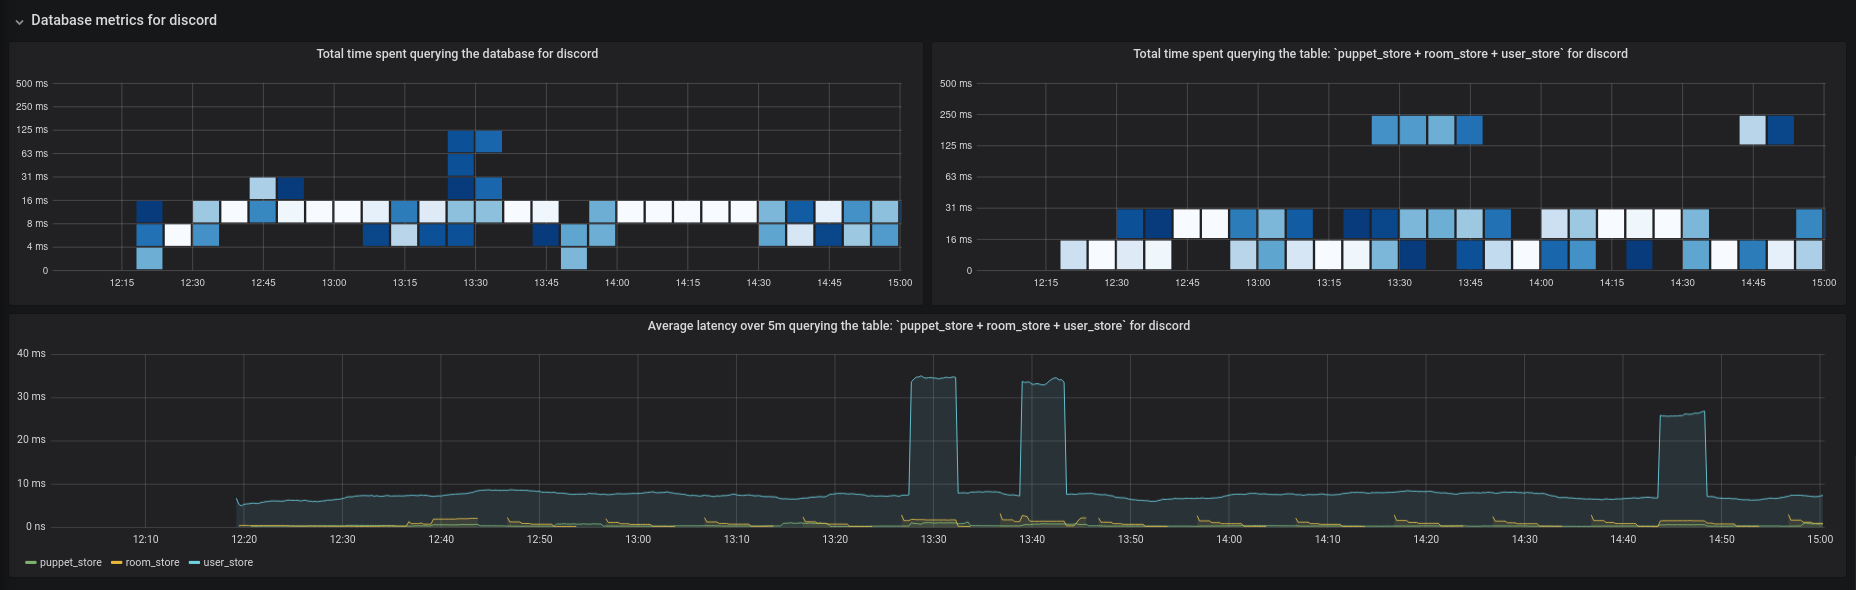This screenshot has height=590, width=1856.
Task: Select the lowest light-blue cell near 12:20 in the left heatmap
Action: (149, 258)
